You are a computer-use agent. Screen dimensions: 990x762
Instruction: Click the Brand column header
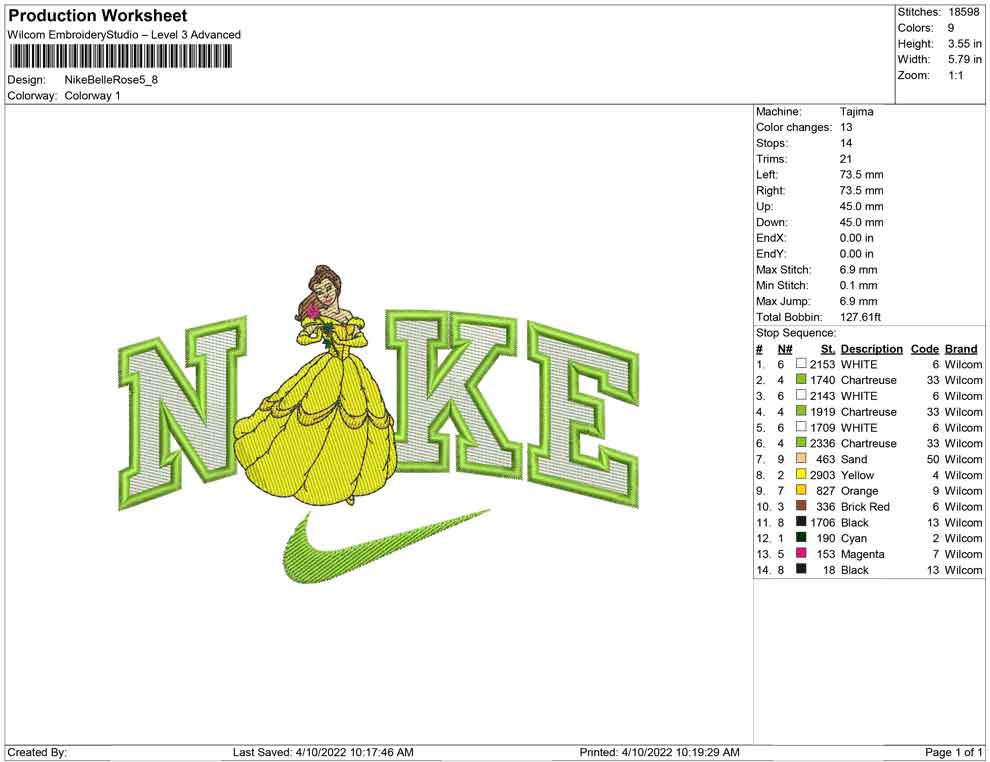point(961,349)
